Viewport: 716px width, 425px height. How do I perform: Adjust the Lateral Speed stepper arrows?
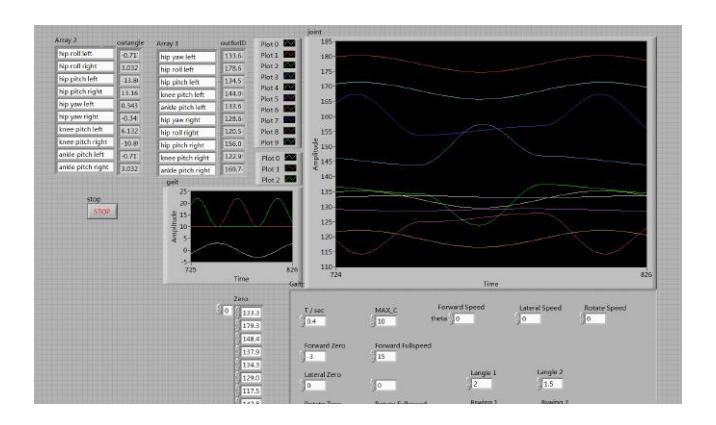click(518, 319)
